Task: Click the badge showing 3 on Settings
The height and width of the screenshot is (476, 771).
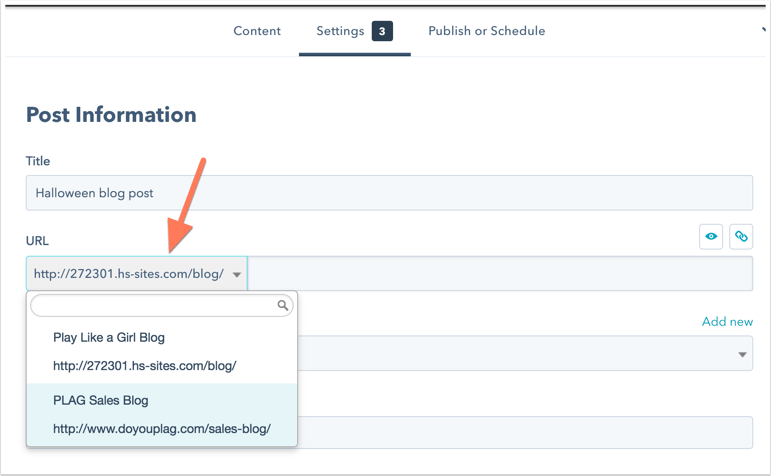Action: coord(382,31)
